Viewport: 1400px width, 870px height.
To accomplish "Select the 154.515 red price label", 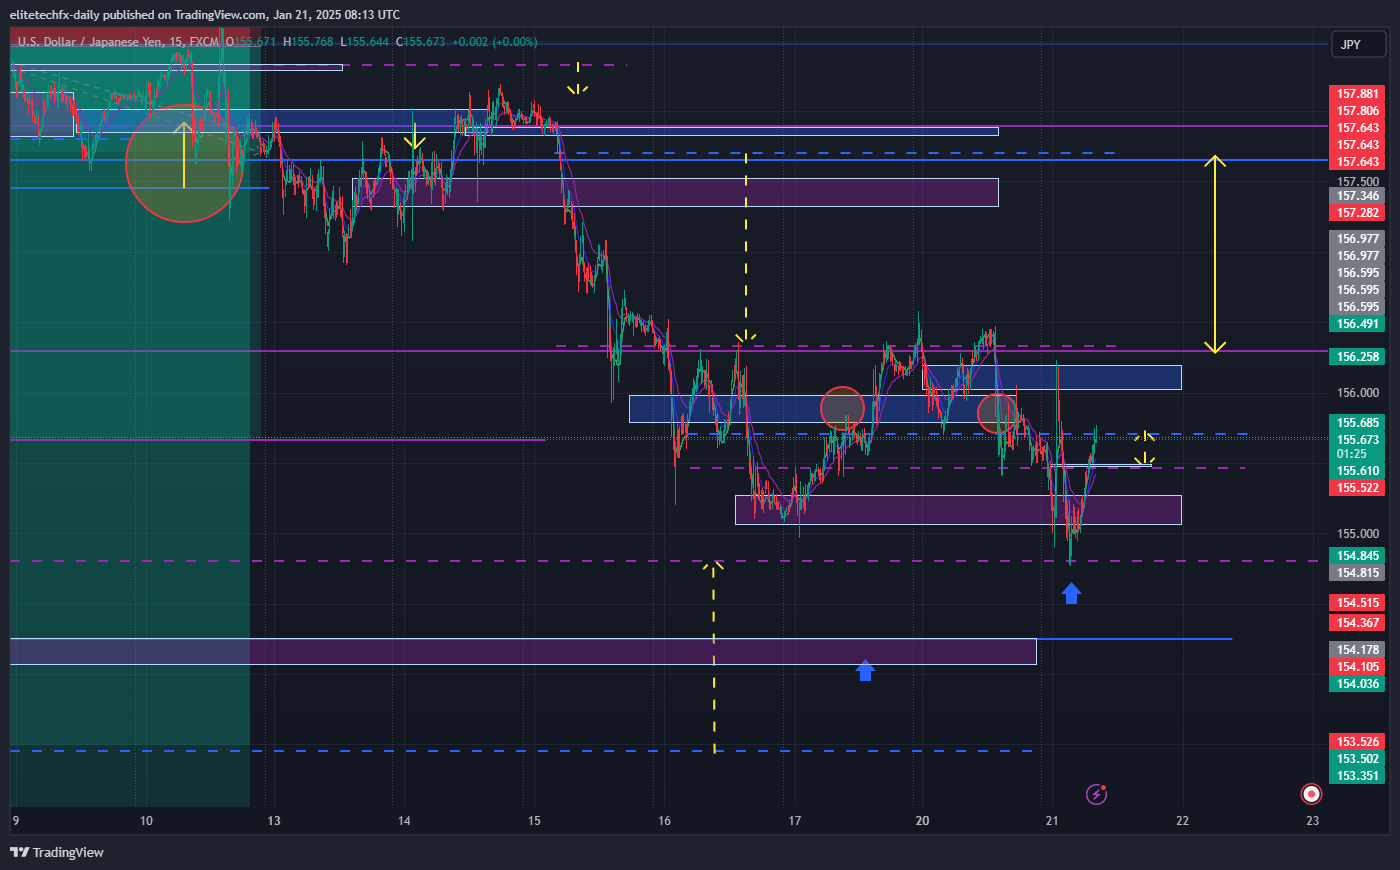I will (1358, 603).
